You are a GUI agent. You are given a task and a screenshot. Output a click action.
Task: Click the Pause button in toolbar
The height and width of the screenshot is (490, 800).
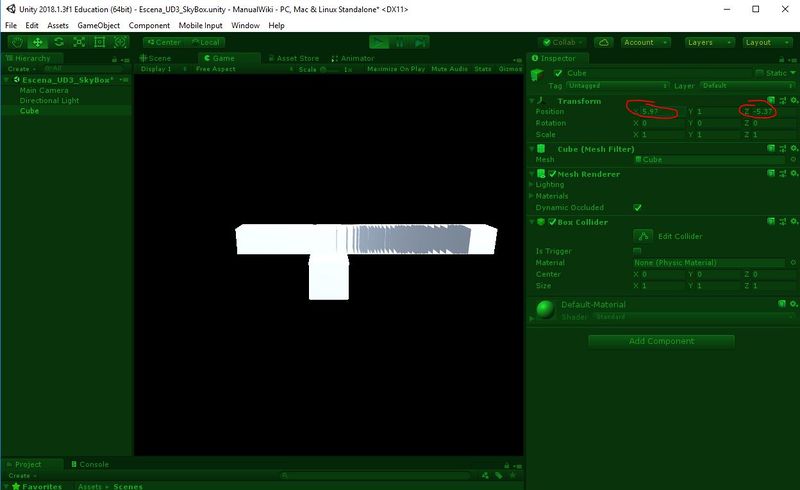[x=399, y=42]
